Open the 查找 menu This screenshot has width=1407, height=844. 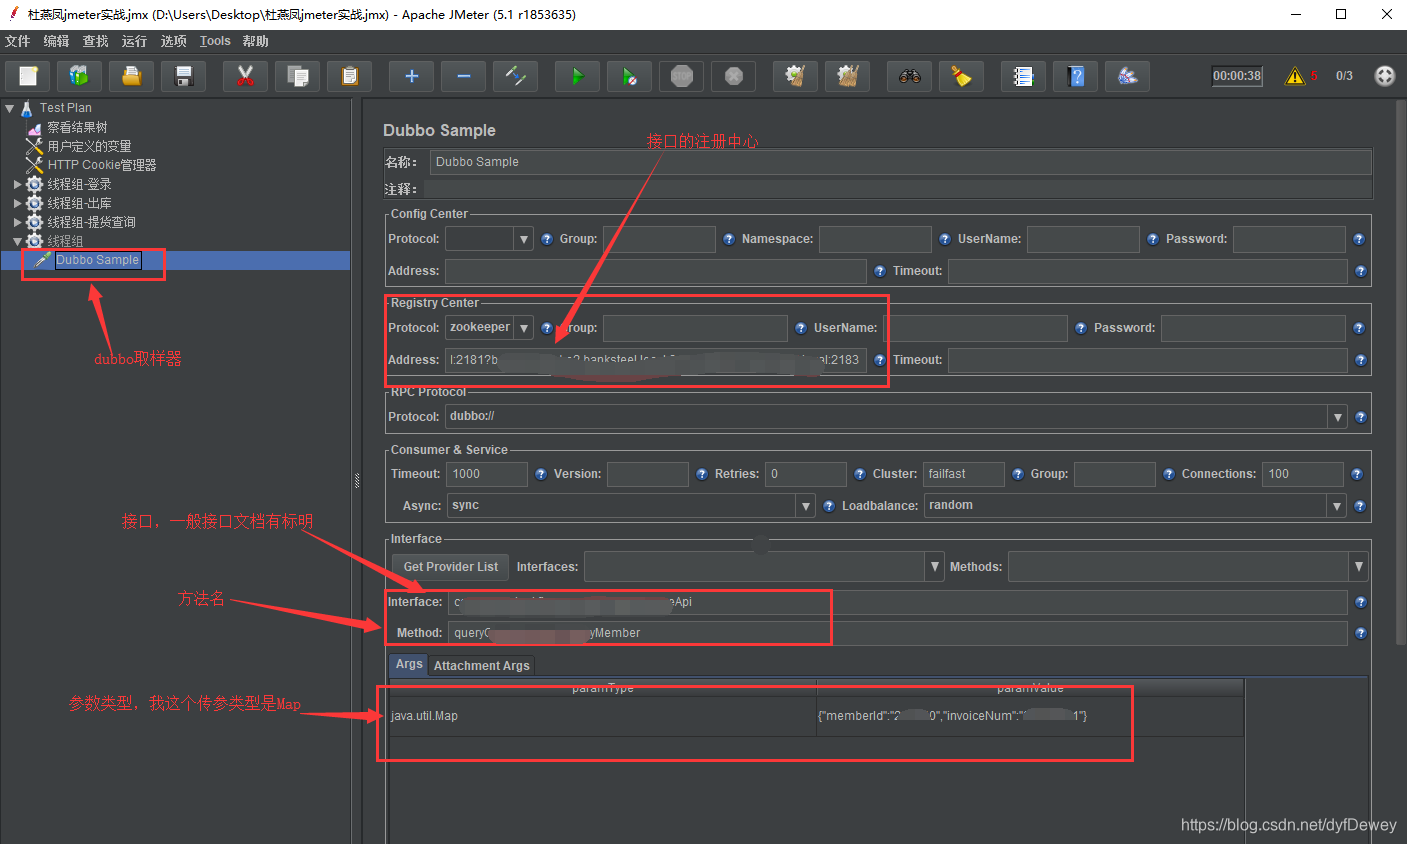[96, 41]
